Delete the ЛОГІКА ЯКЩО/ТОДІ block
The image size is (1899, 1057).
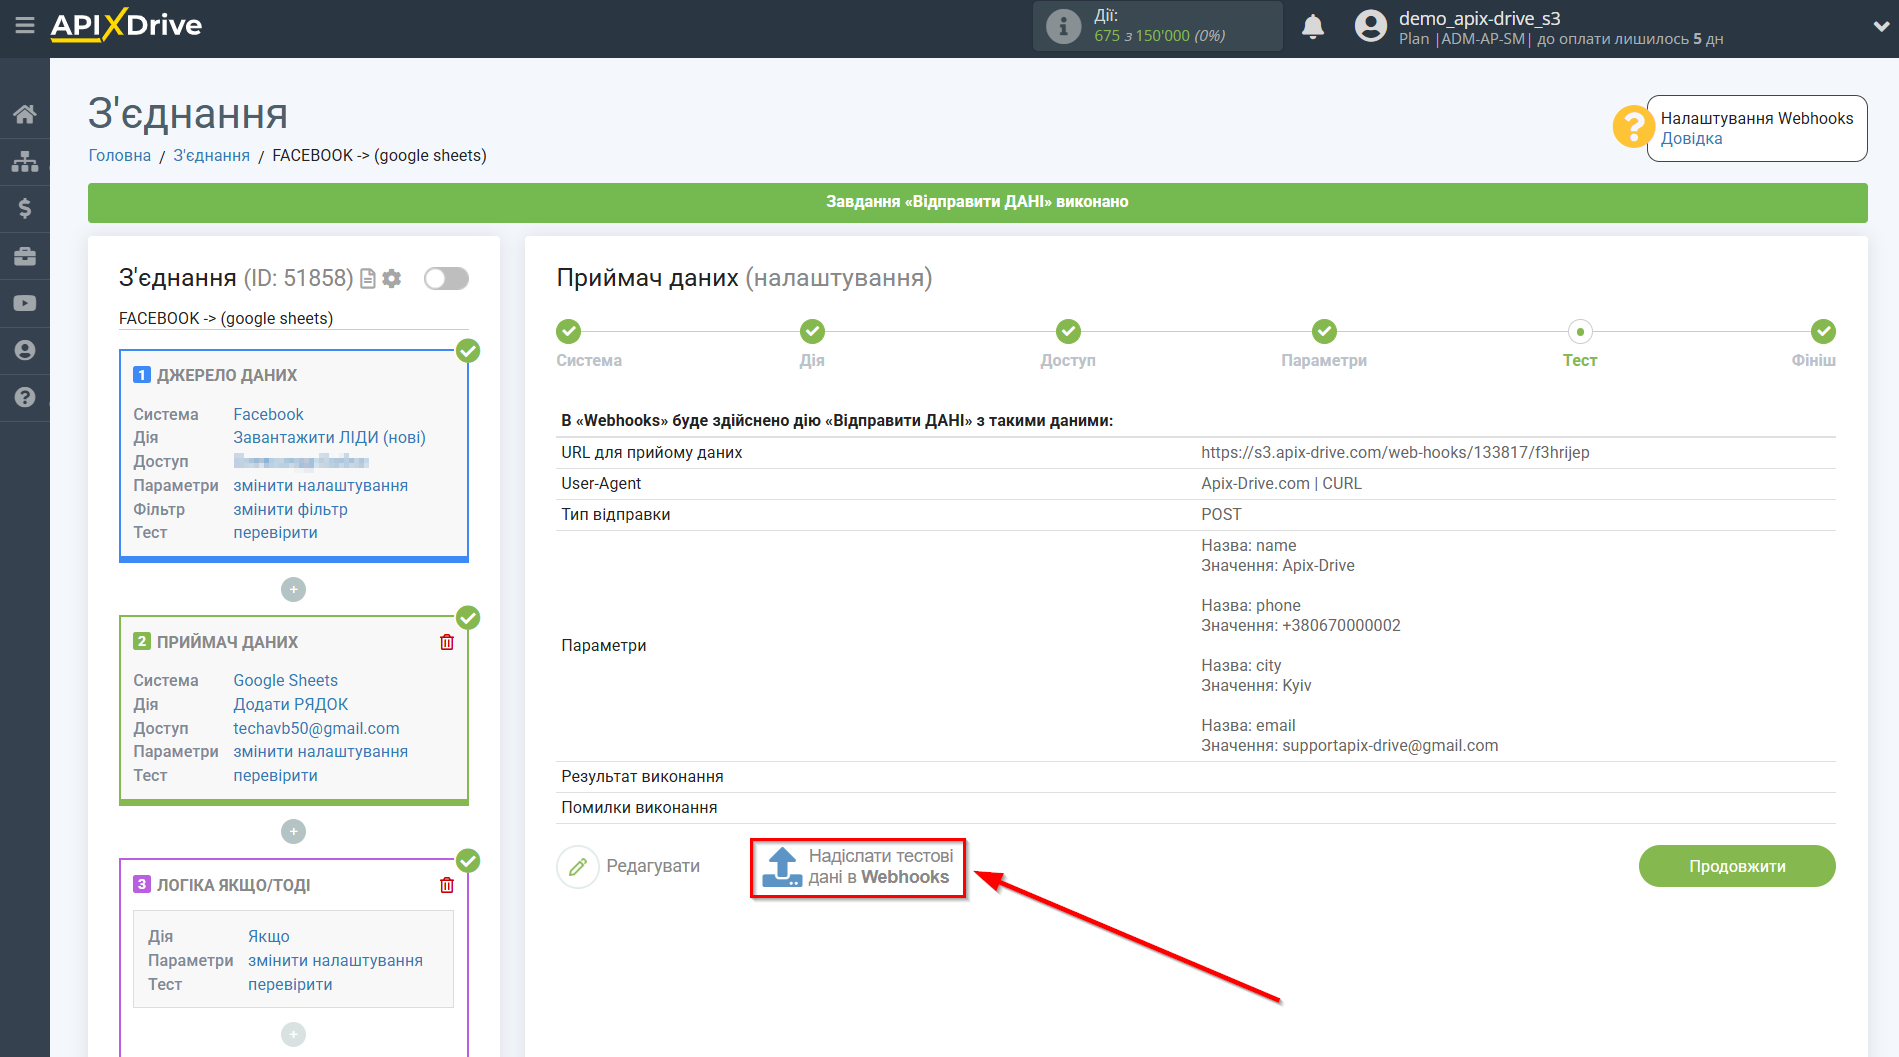[x=447, y=885]
